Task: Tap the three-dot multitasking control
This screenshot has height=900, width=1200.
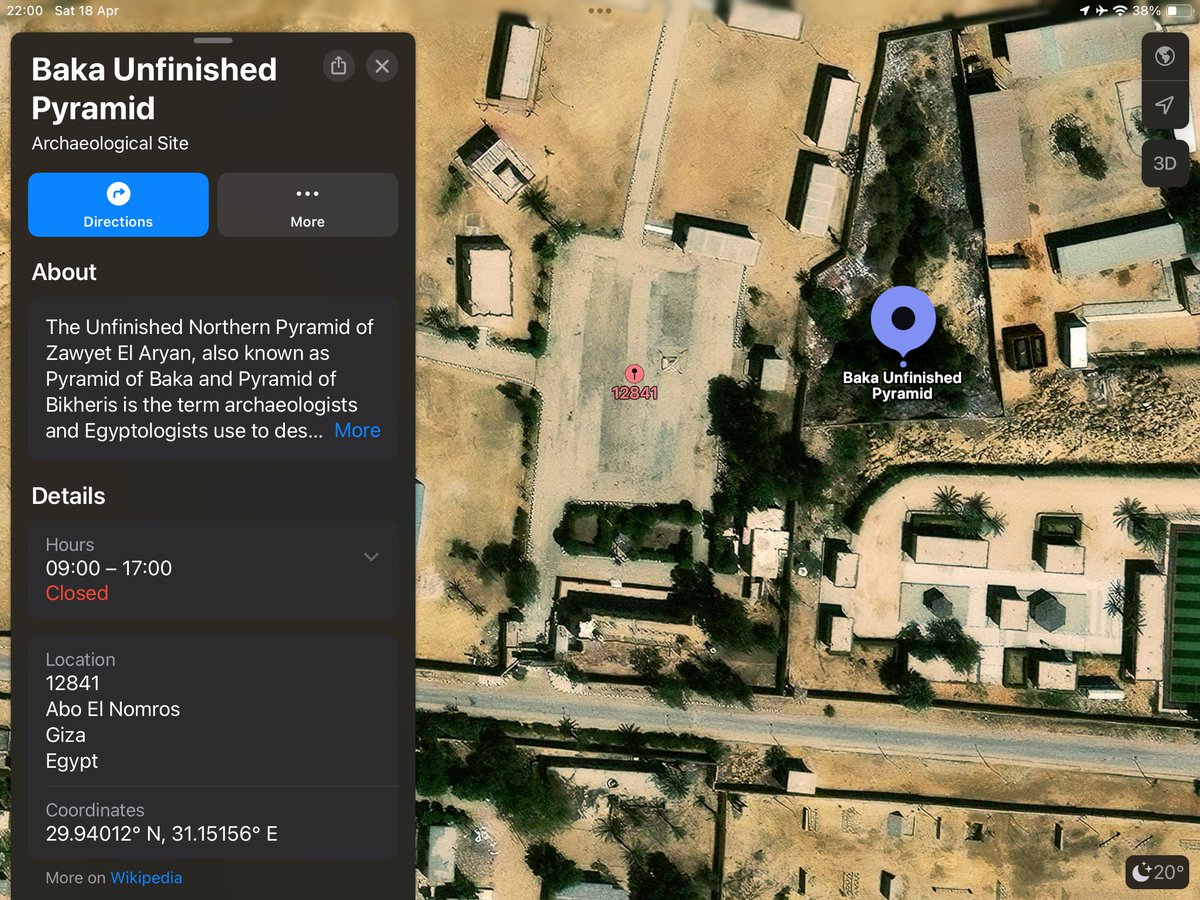Action: coord(600,11)
